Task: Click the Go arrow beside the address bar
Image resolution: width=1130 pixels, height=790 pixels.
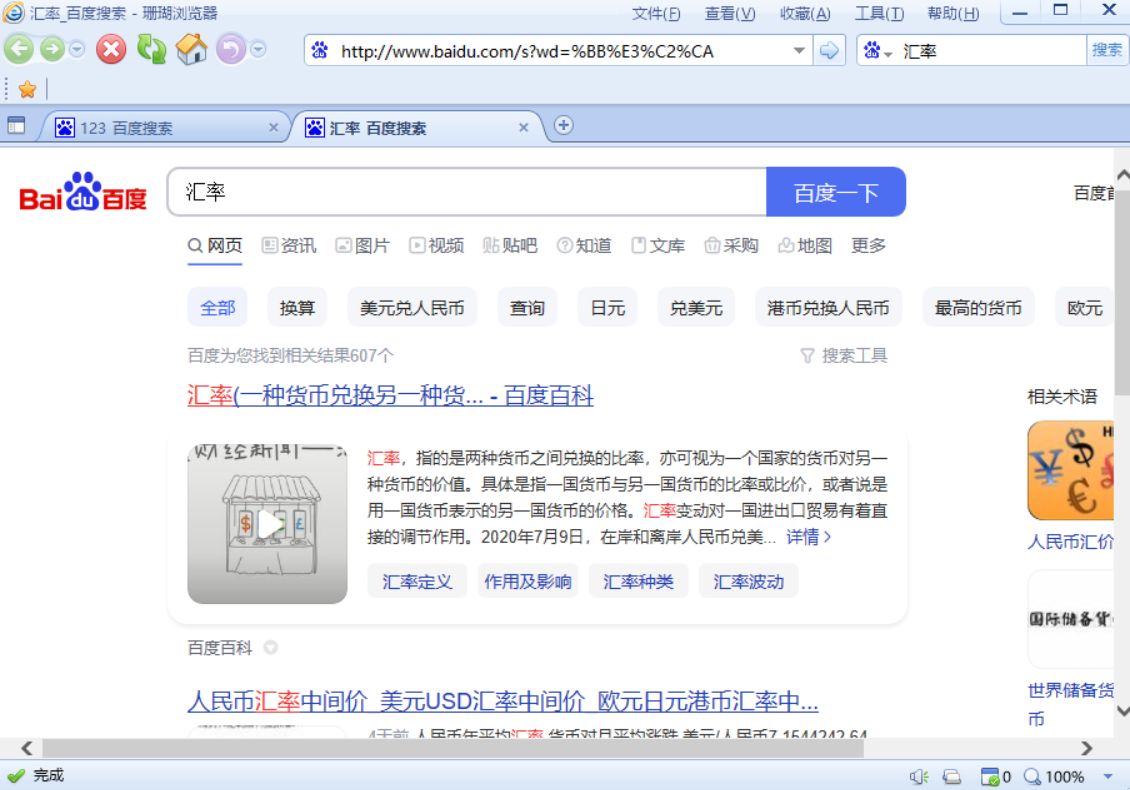Action: 829,50
